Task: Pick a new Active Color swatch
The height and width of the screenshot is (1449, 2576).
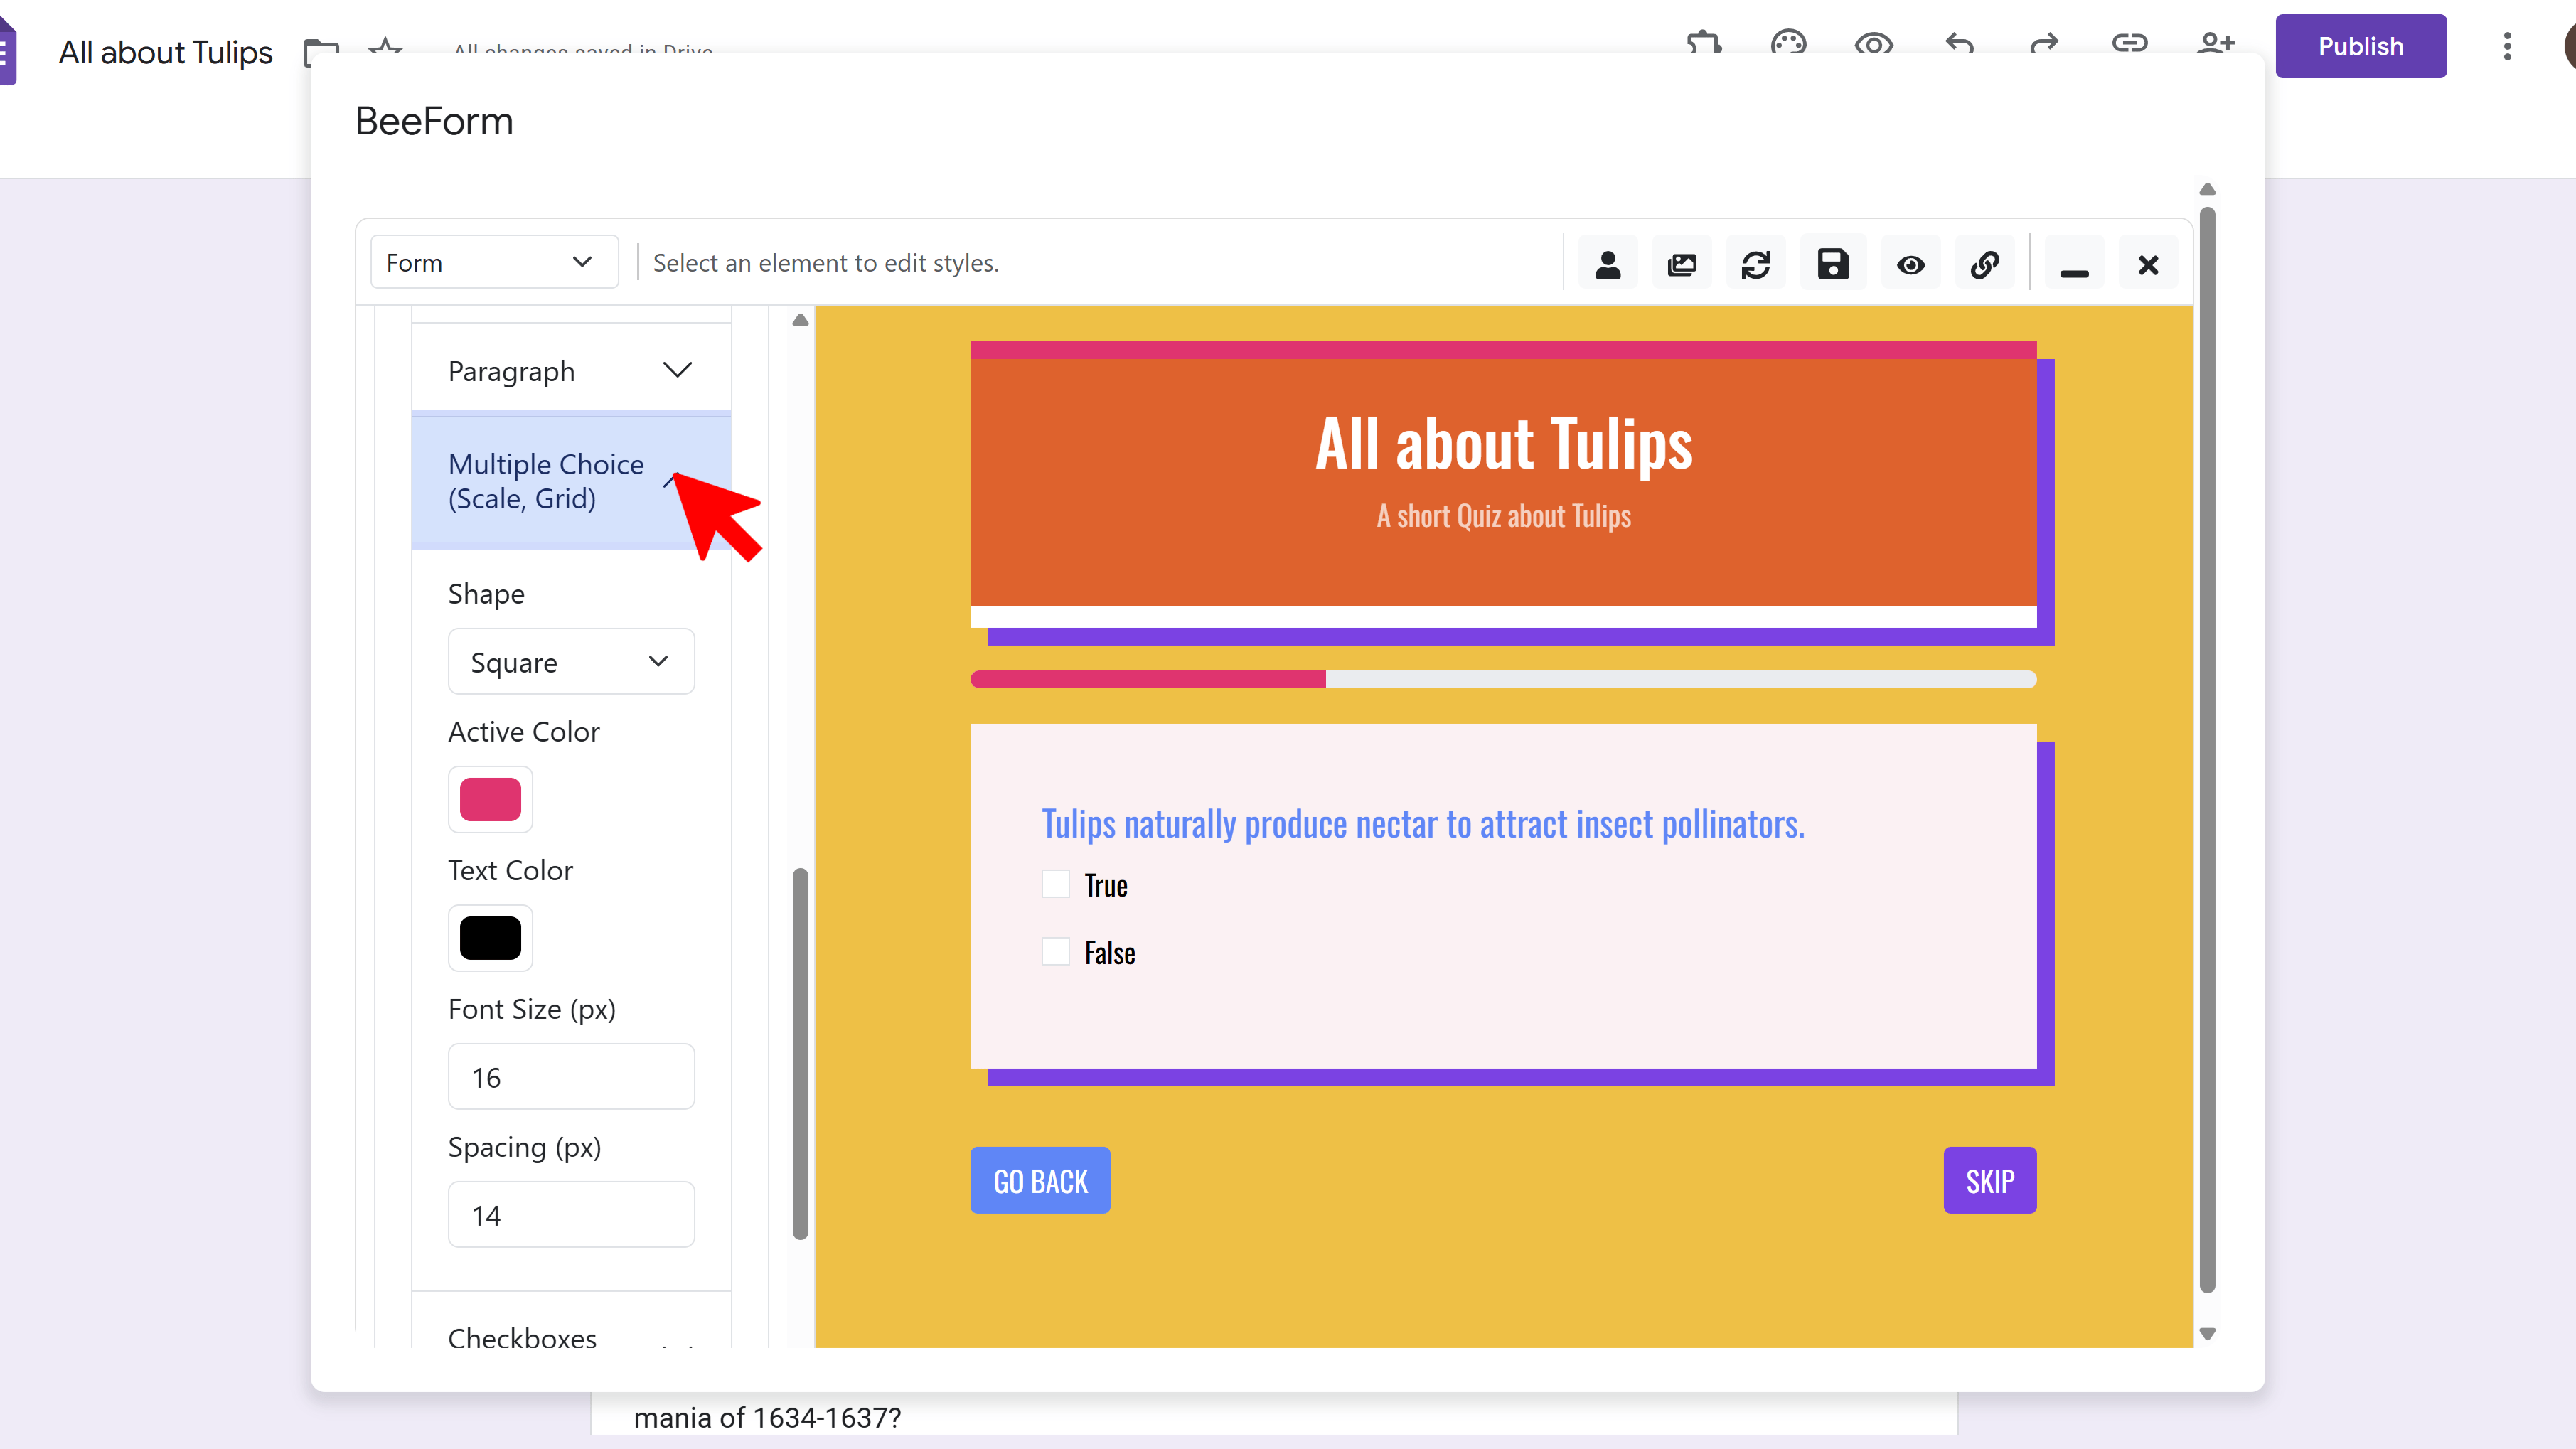Action: click(x=490, y=799)
